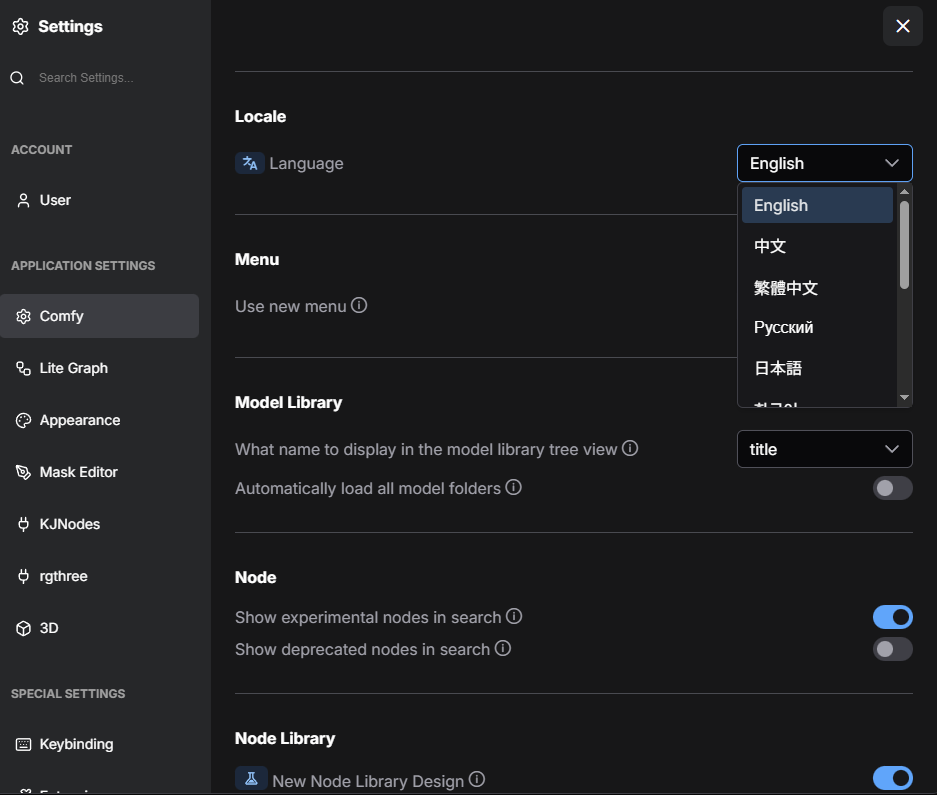
Task: Select English in language list
Action: click(817, 205)
